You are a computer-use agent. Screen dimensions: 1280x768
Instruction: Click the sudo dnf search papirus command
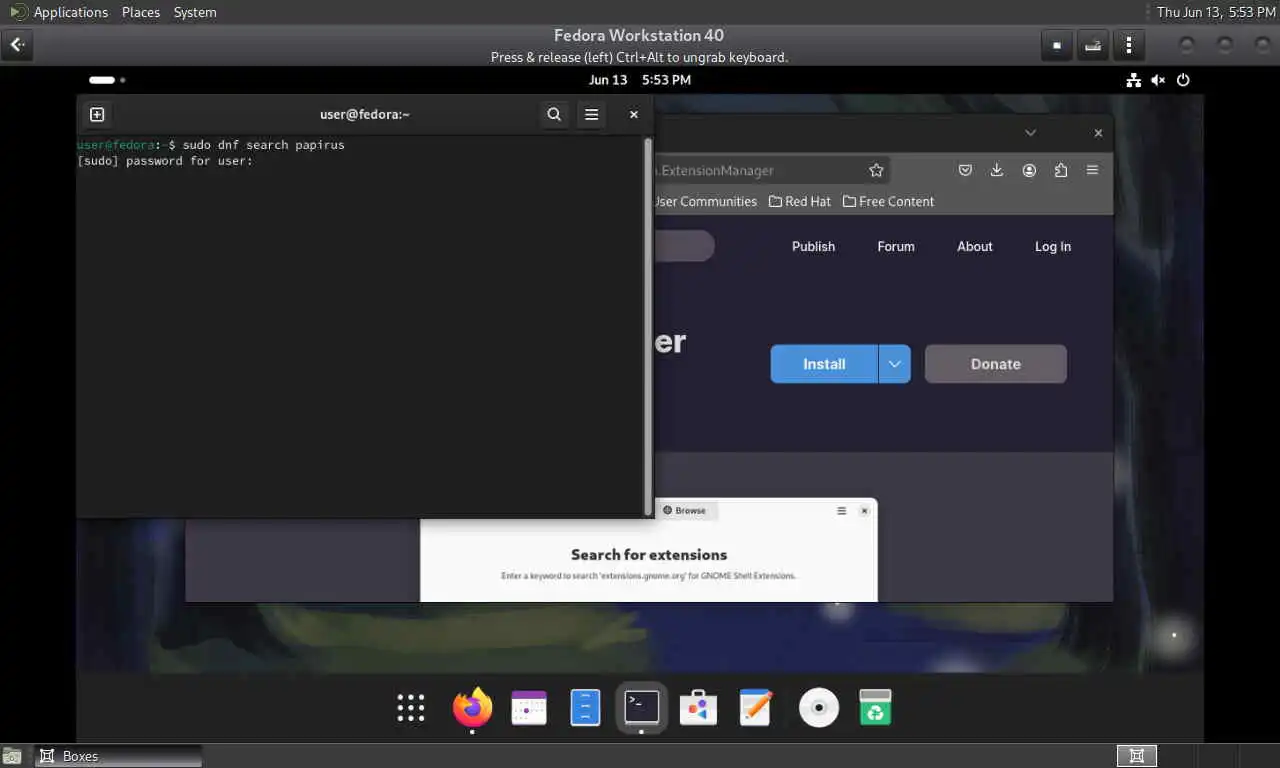coord(264,145)
